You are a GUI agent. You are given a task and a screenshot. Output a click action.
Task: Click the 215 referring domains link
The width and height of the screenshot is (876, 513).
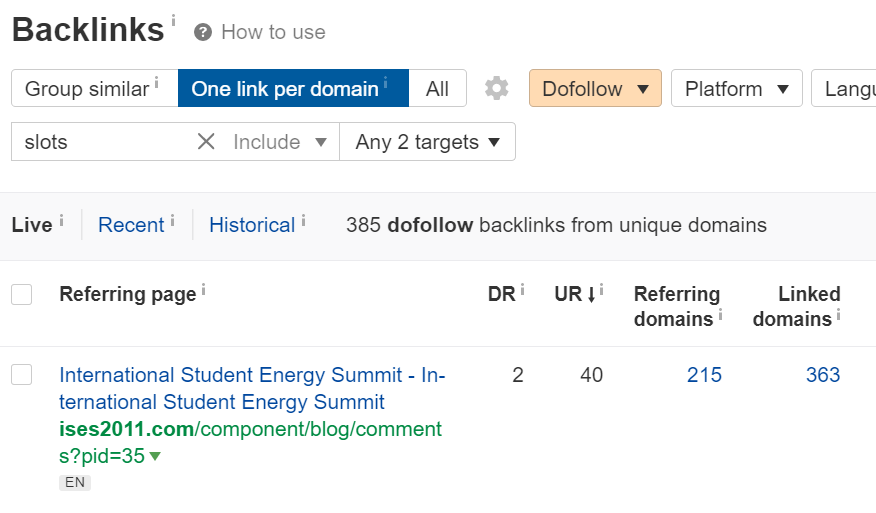[x=704, y=375]
